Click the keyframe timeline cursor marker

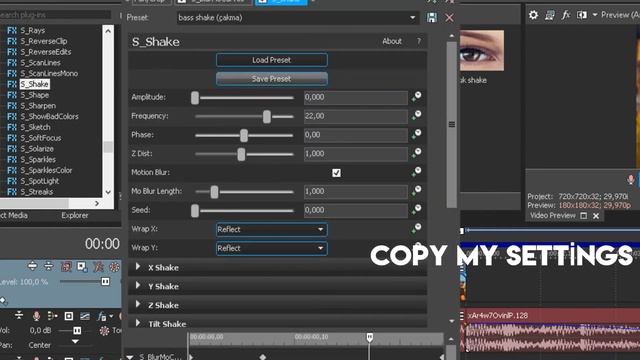point(369,337)
